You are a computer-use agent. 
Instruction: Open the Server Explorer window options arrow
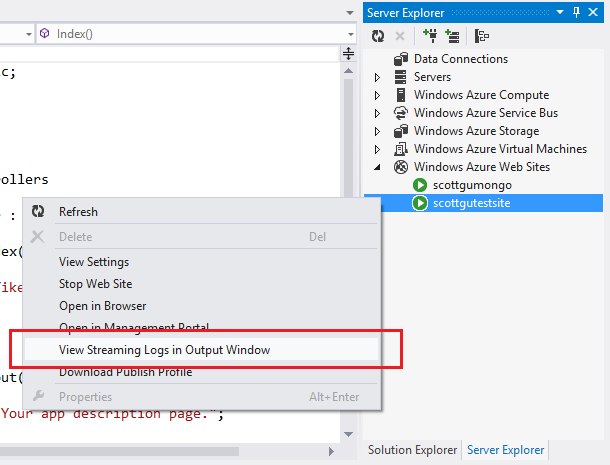[560, 12]
